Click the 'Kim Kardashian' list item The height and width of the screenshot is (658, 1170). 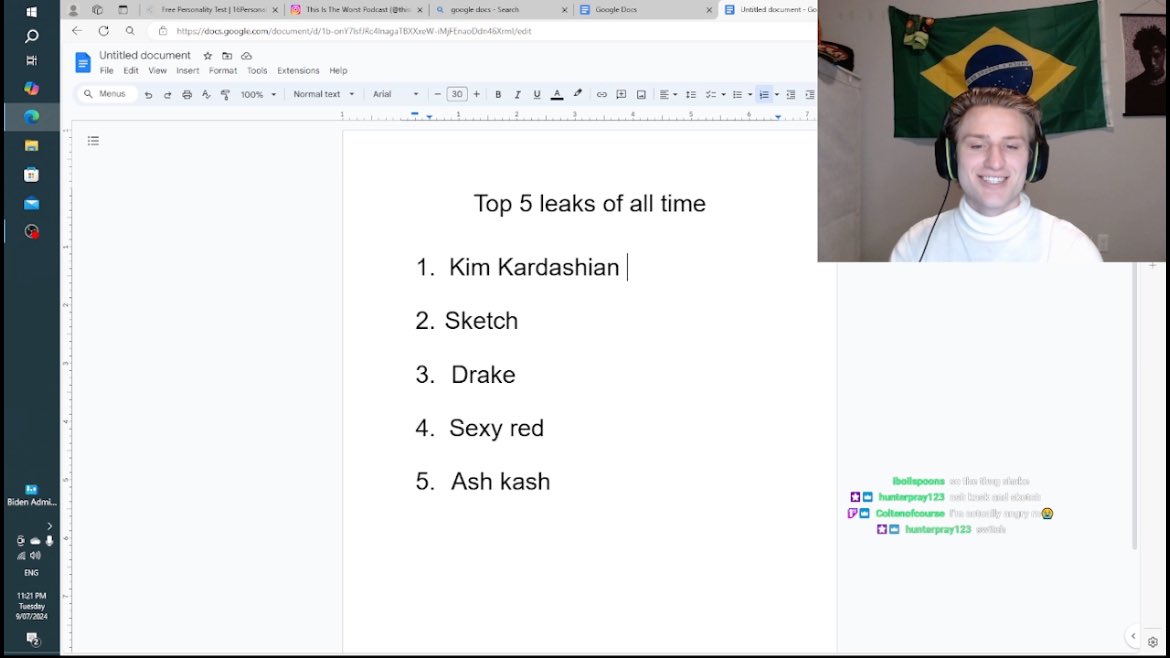click(534, 267)
